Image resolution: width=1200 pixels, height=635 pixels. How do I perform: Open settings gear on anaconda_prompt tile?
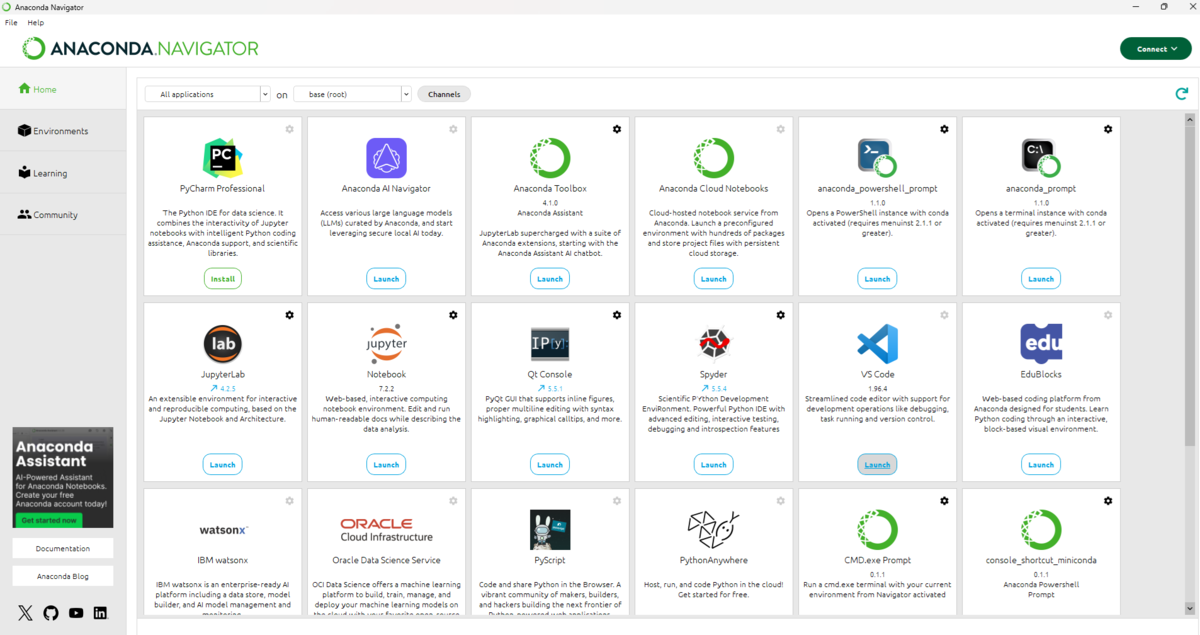(1108, 129)
